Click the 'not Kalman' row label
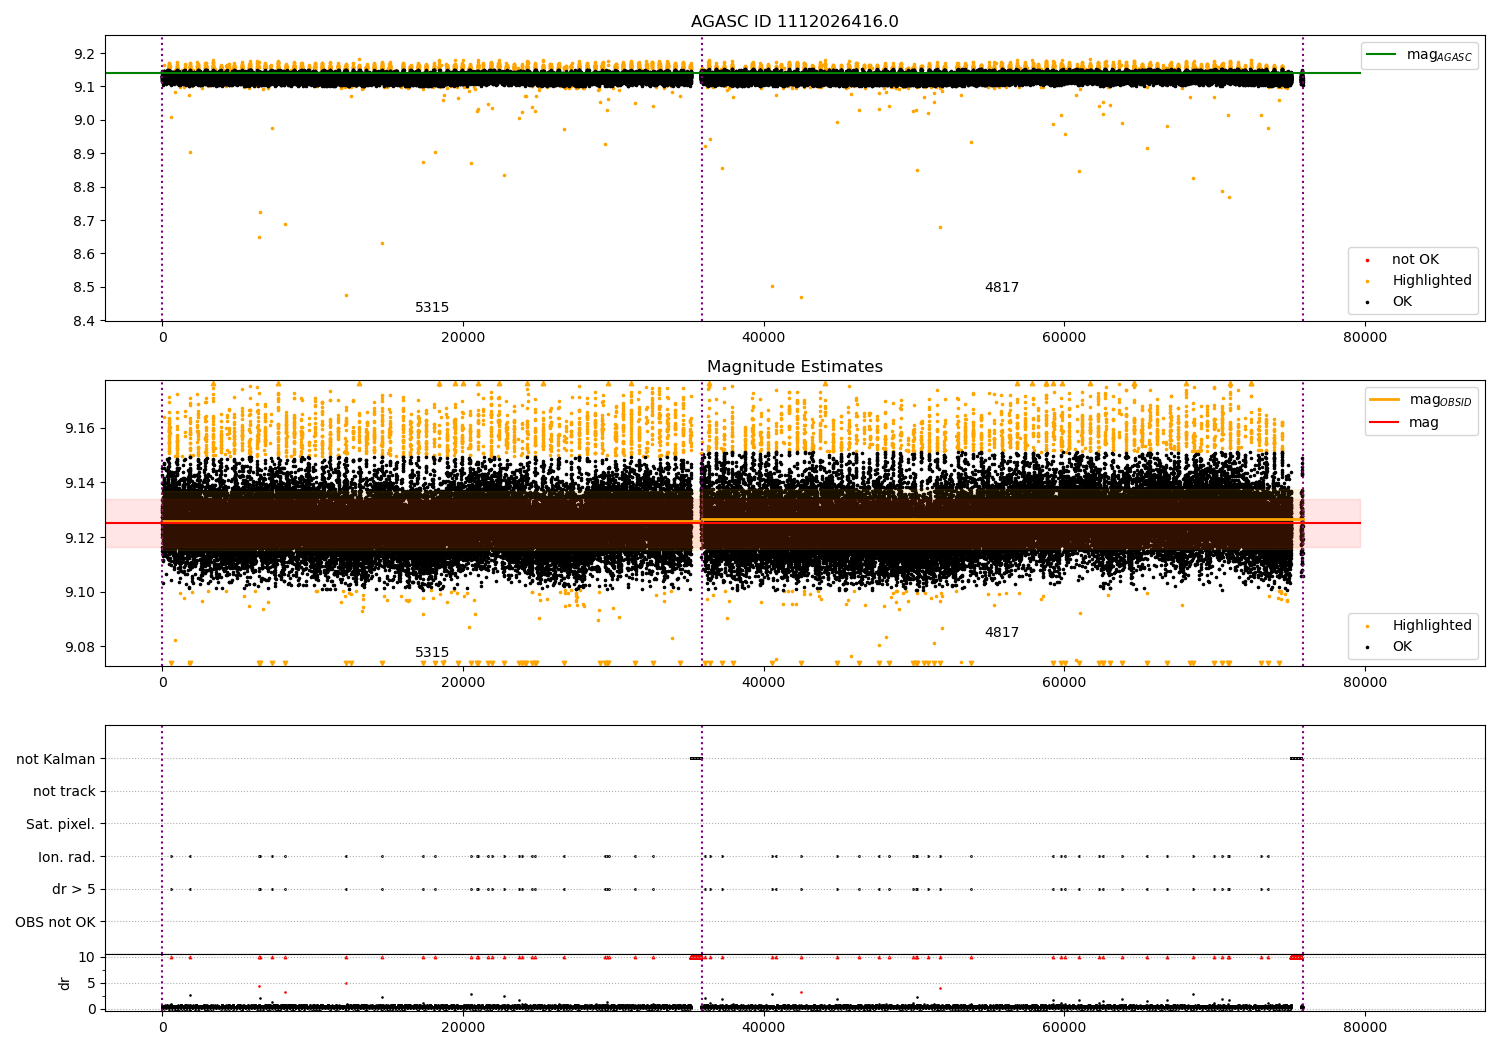The image size is (1500, 1050). coord(56,759)
